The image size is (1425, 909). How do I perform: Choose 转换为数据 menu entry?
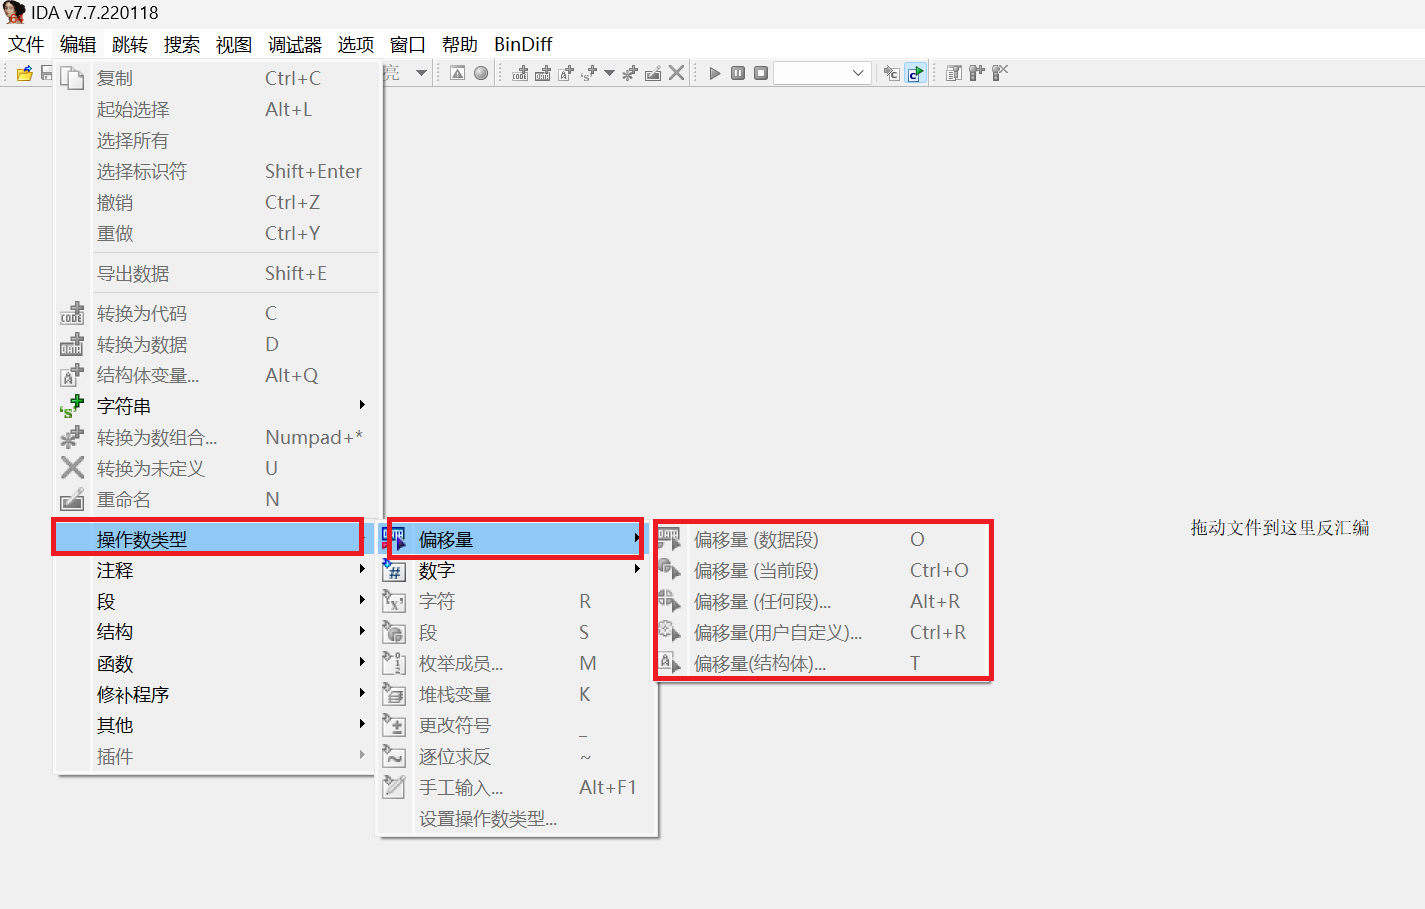[x=217, y=344]
